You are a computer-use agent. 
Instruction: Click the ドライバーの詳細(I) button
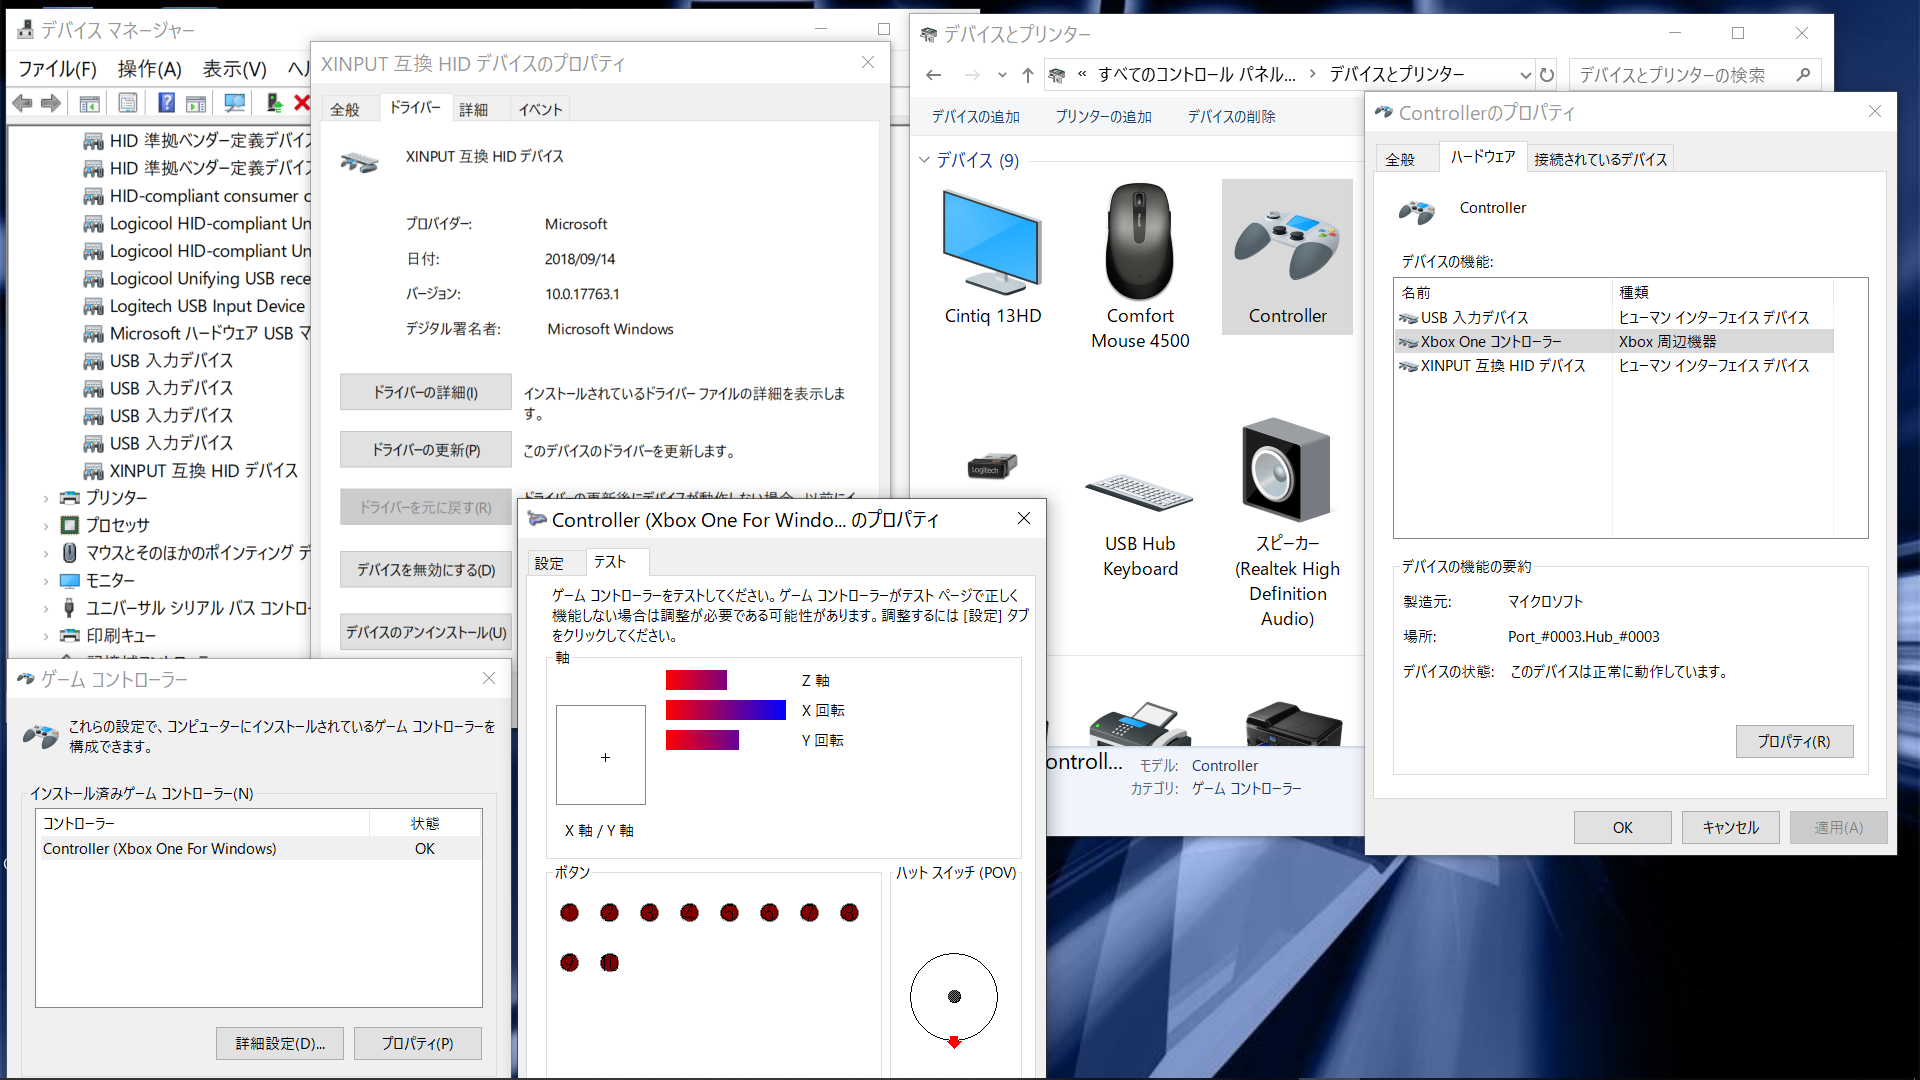(426, 392)
